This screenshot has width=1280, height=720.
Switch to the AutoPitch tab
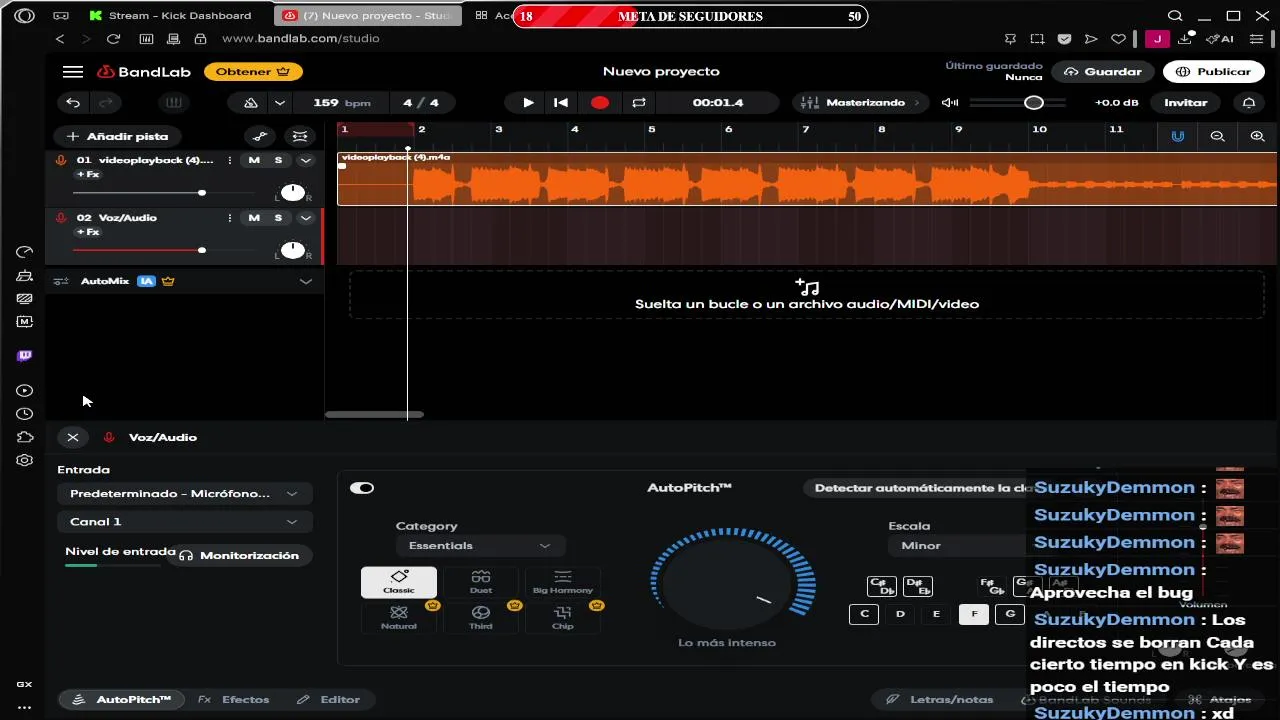pyautogui.click(x=123, y=699)
